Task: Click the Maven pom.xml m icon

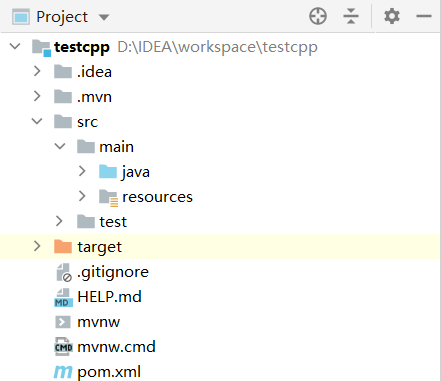Action: [63, 372]
